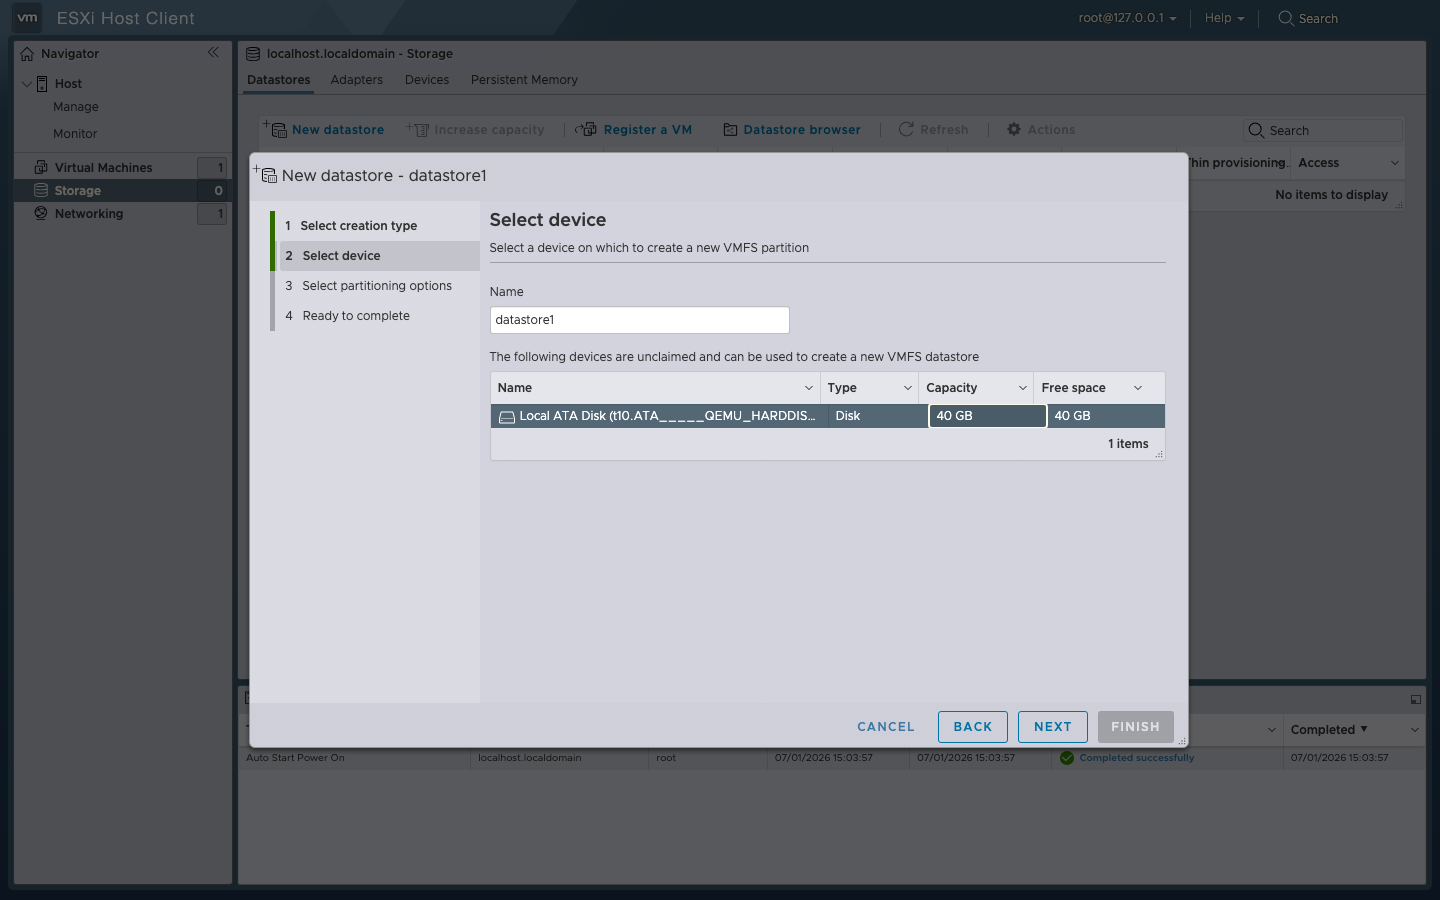1440x900 pixels.
Task: Click the CANCEL button
Action: [x=886, y=727]
